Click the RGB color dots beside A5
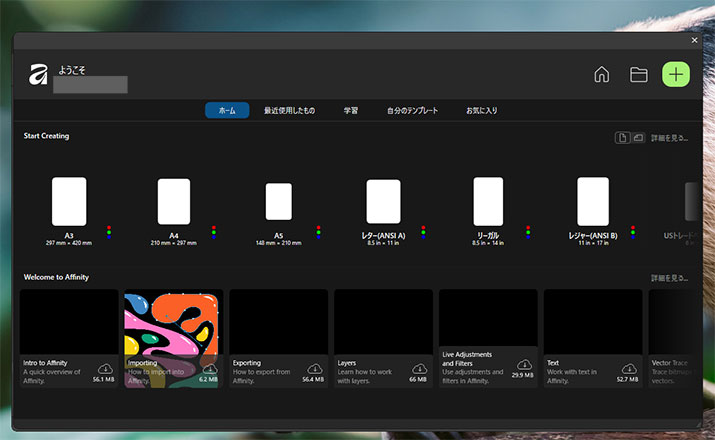 [x=318, y=232]
